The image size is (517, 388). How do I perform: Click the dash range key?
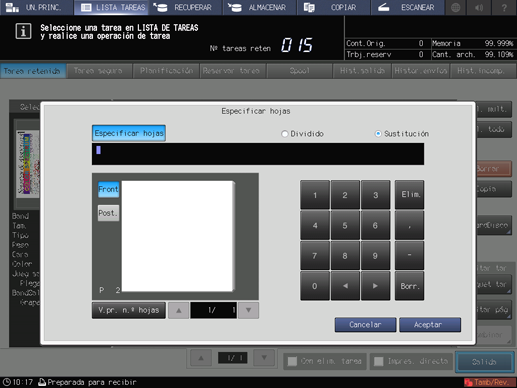click(410, 256)
